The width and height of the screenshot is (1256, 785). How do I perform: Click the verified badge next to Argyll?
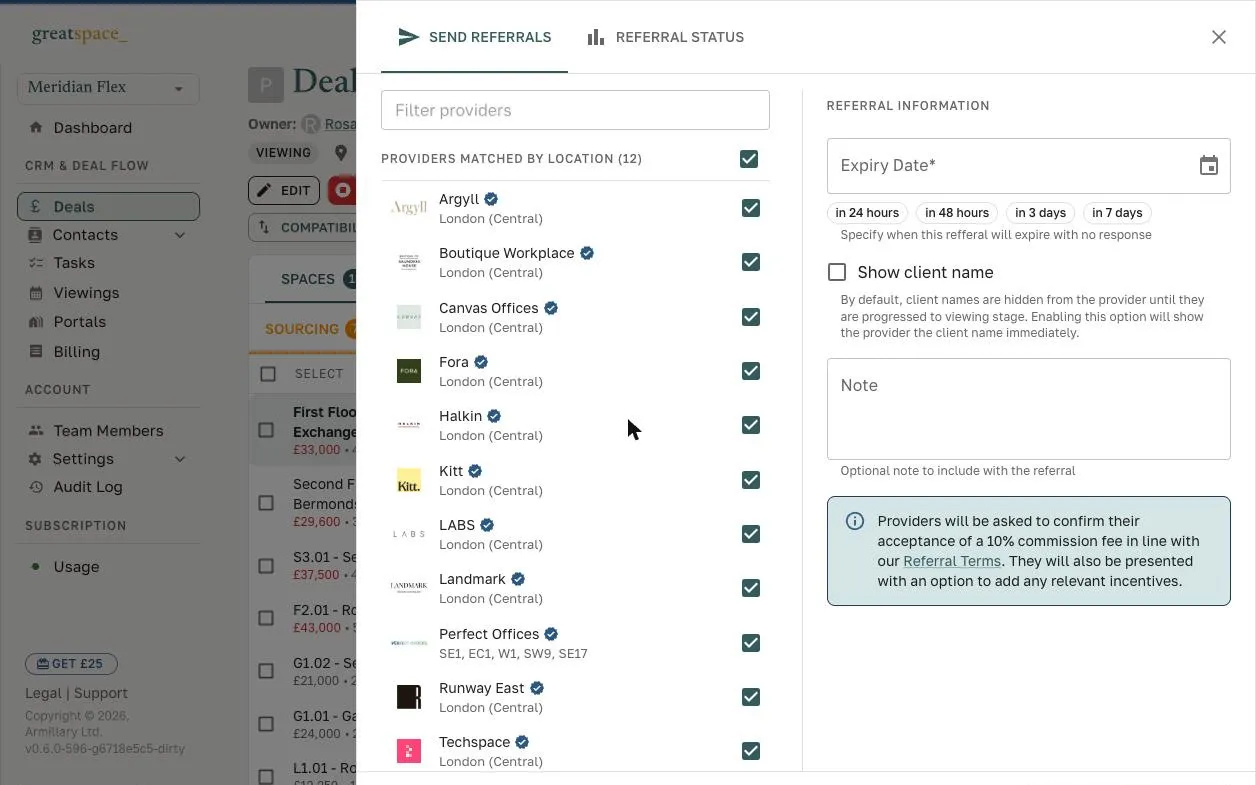[491, 199]
